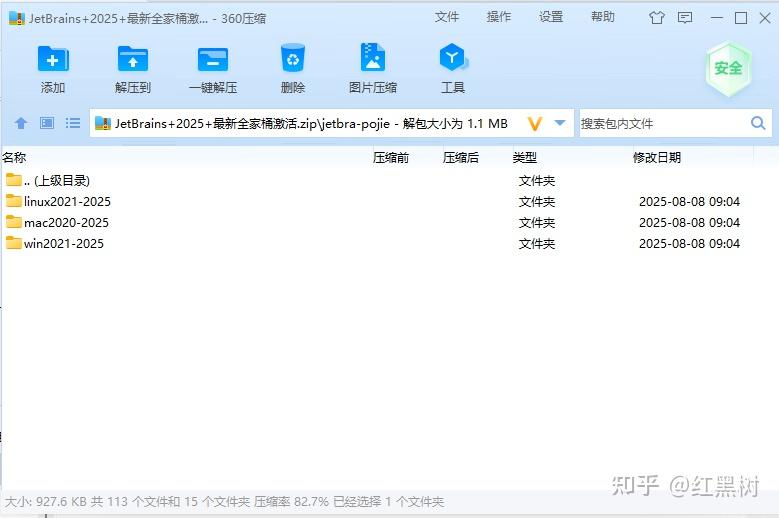The image size is (779, 518).
Task: Click the folder icon of win2021-2025
Action: coord(14,242)
